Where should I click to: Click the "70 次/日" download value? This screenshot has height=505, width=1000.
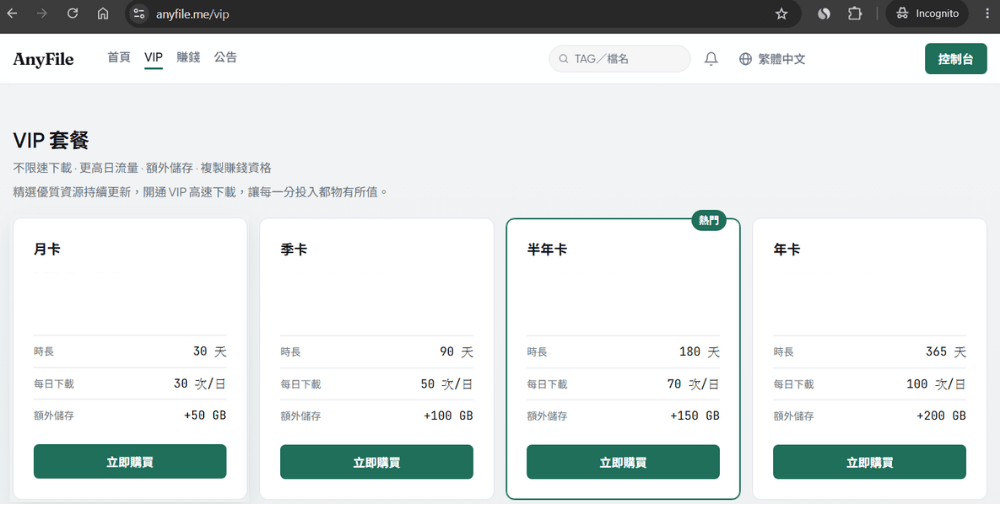[693, 384]
